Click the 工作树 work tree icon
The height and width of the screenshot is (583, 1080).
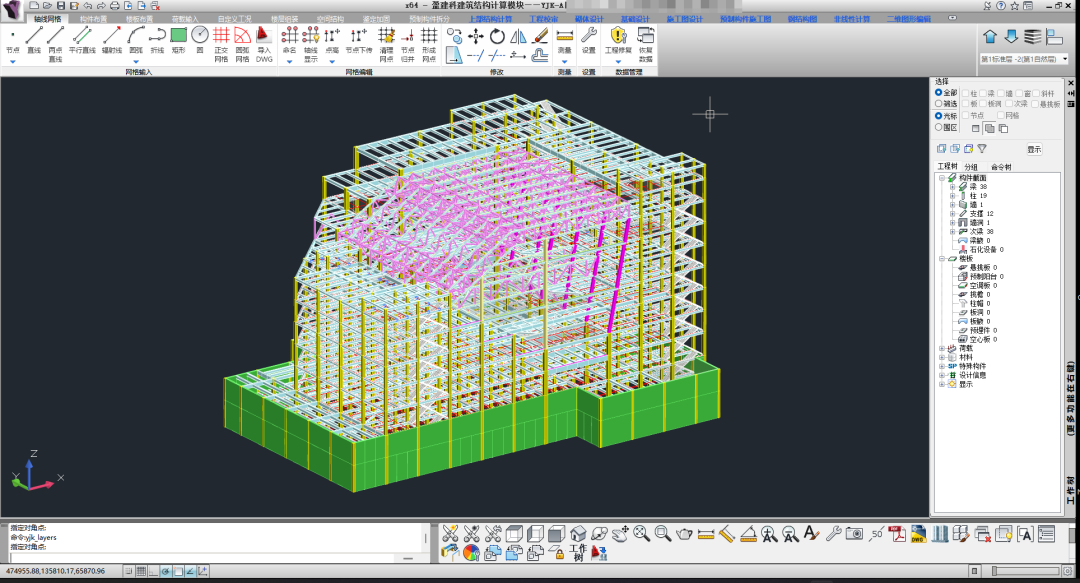tap(578, 553)
